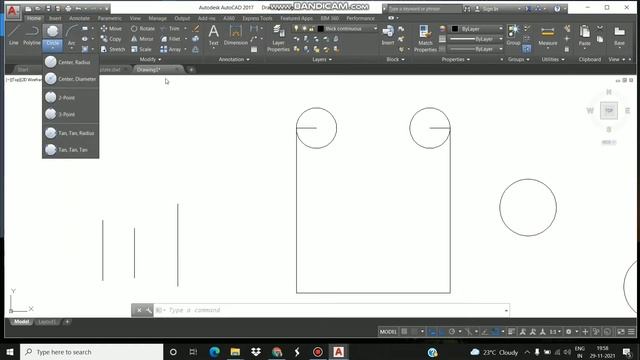
Task: Open the annotation scale 1:1 dropdown
Action: click(x=555, y=332)
